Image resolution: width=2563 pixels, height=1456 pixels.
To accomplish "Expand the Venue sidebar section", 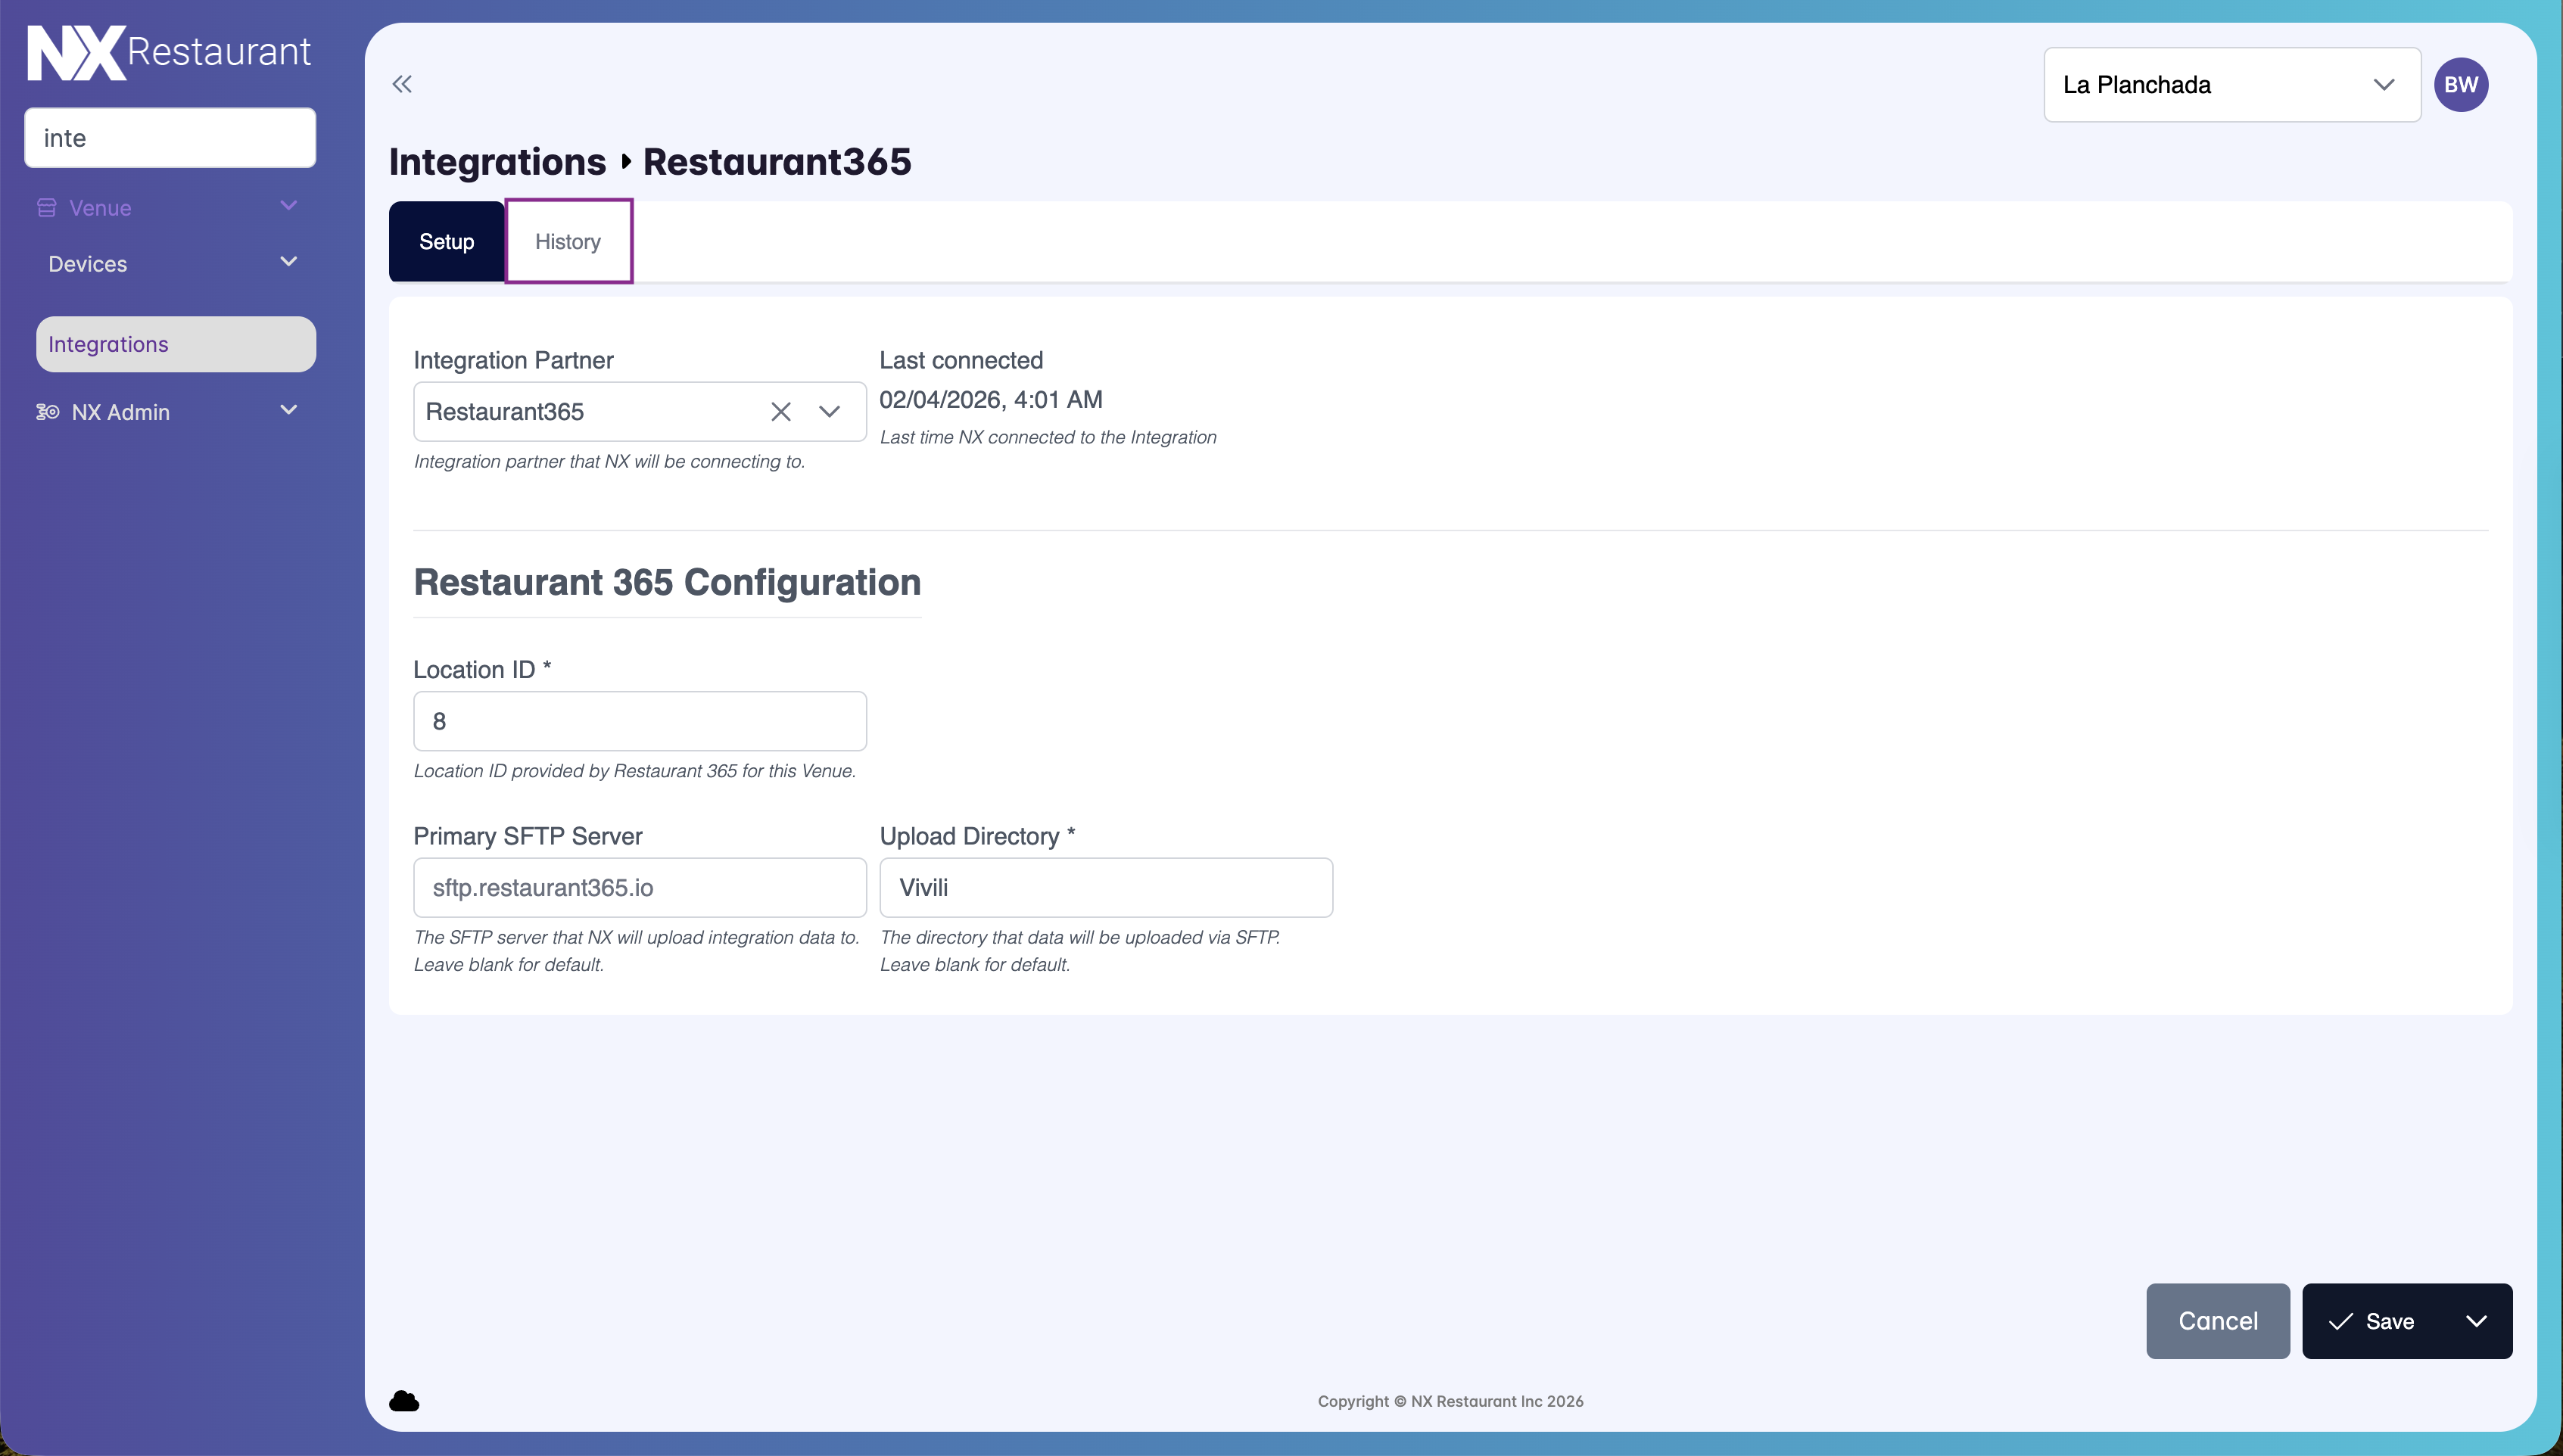I will 289,206.
